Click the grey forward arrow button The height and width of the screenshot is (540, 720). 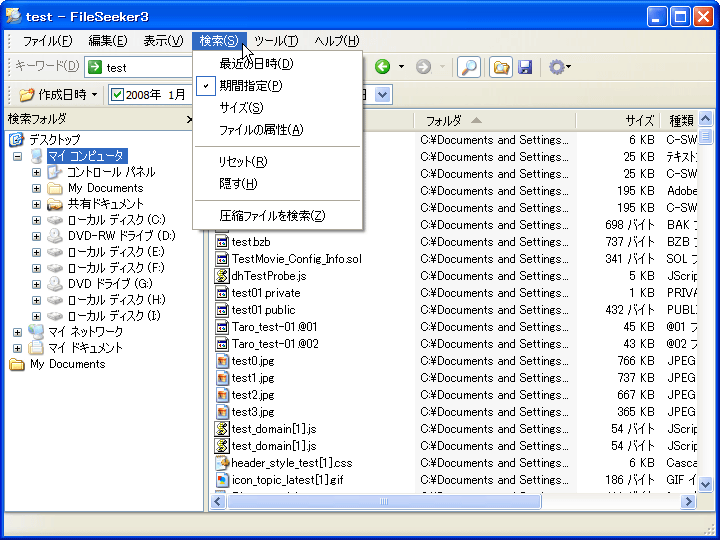423,67
